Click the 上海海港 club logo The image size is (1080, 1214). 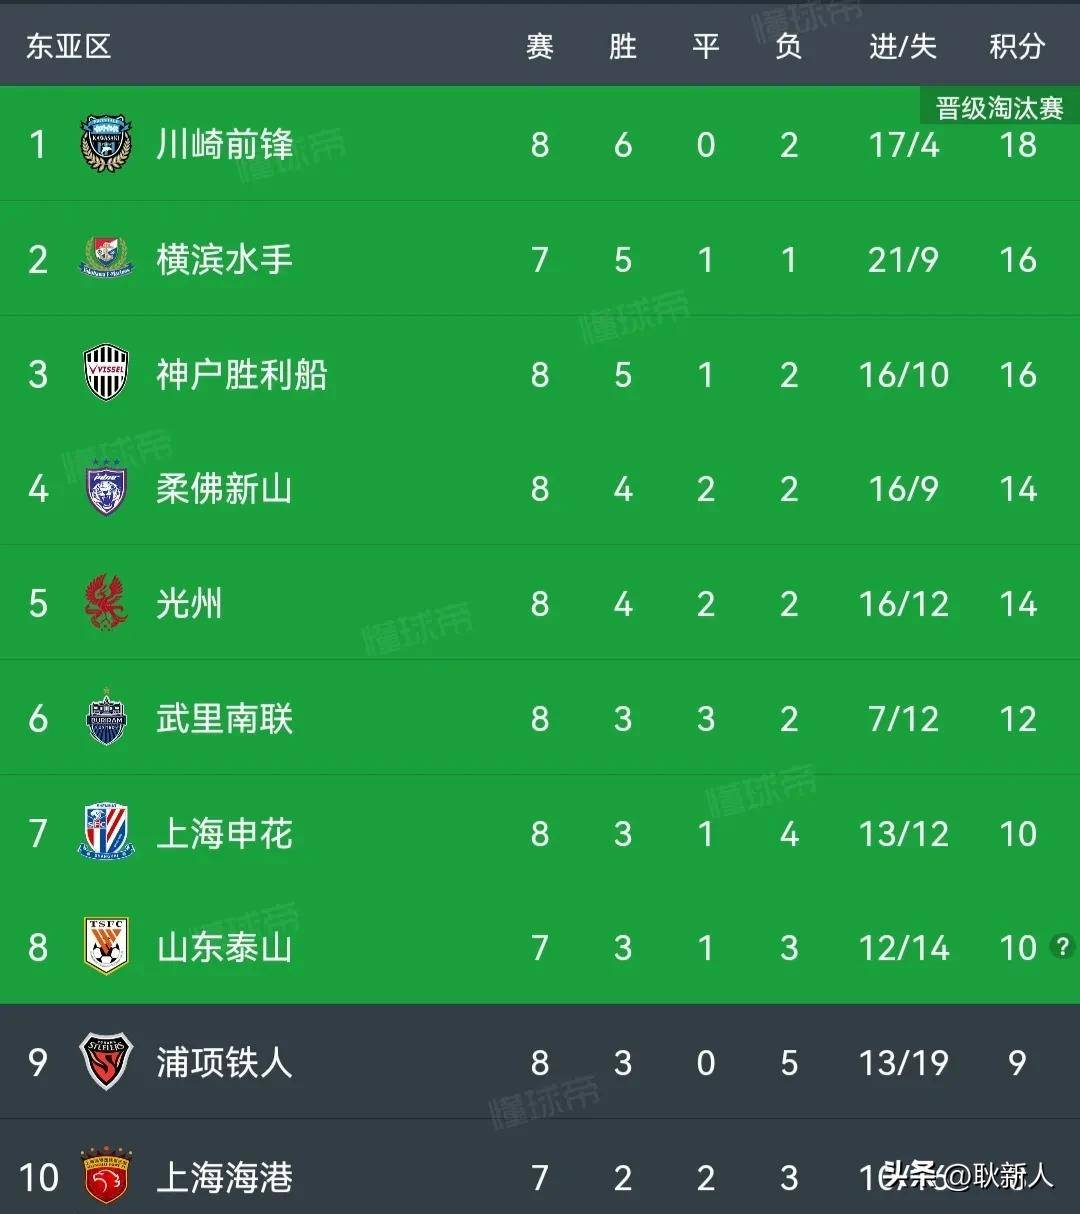click(x=104, y=1178)
